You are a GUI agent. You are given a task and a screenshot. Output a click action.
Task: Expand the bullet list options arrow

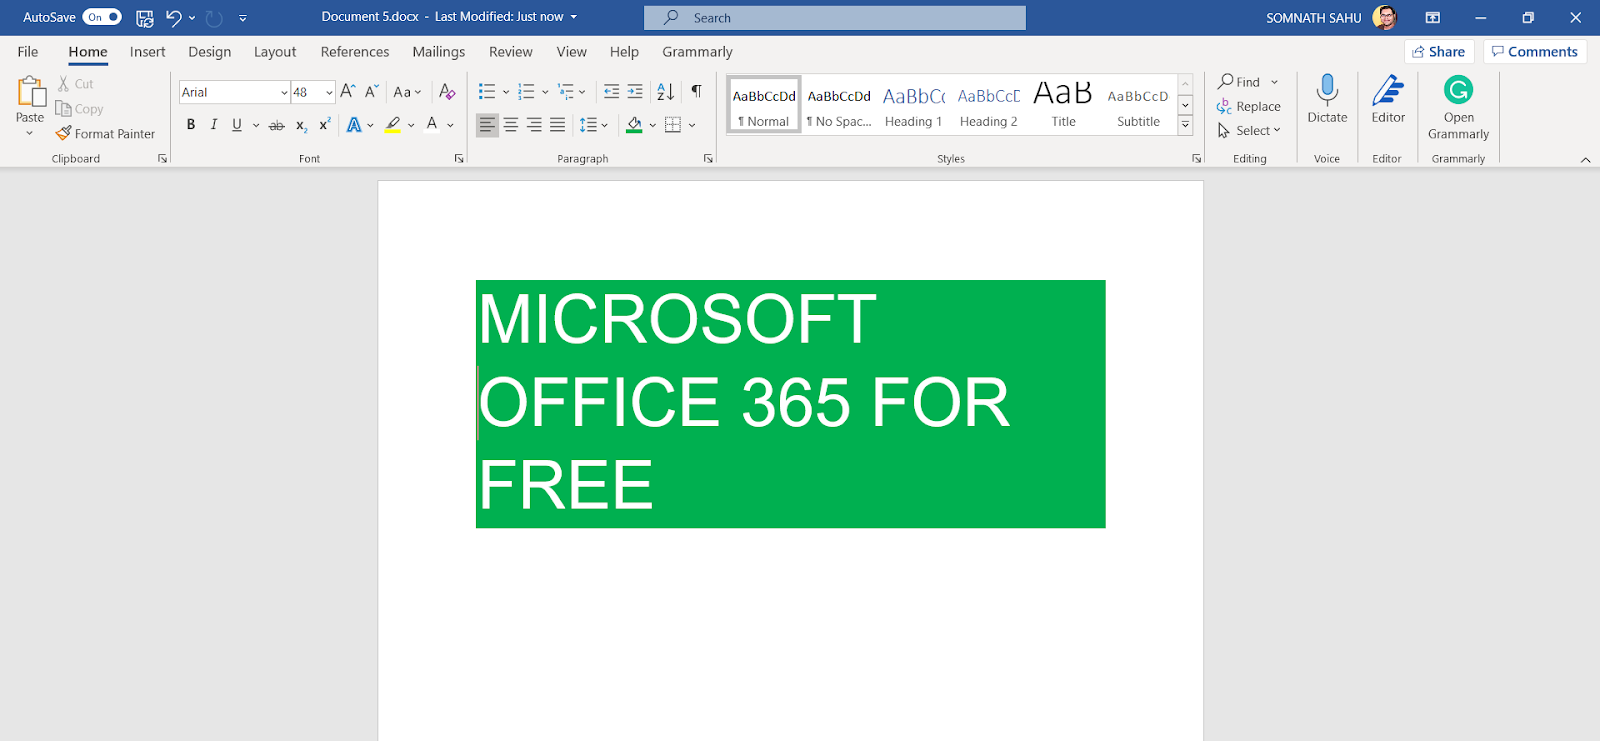point(506,92)
